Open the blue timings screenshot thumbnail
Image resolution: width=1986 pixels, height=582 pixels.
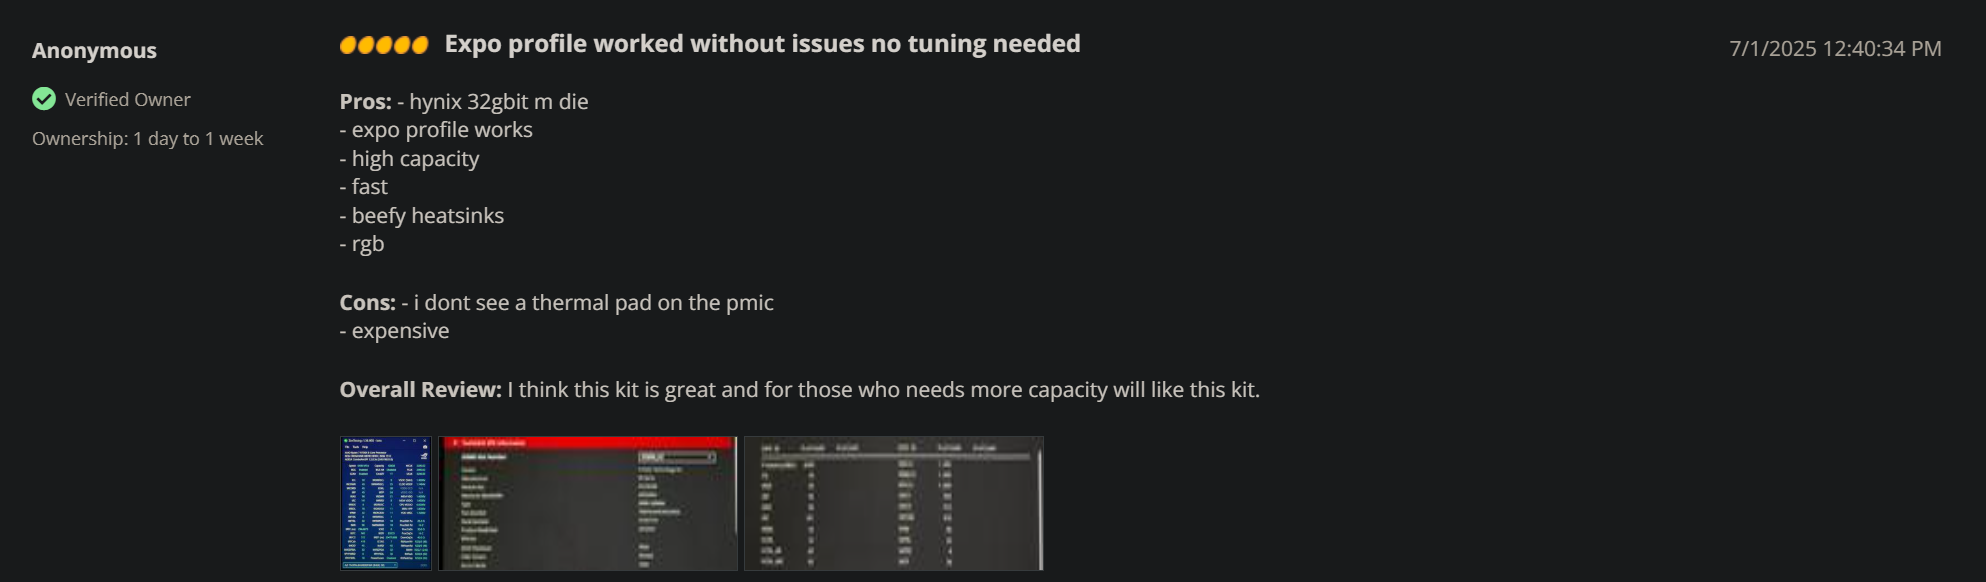386,503
